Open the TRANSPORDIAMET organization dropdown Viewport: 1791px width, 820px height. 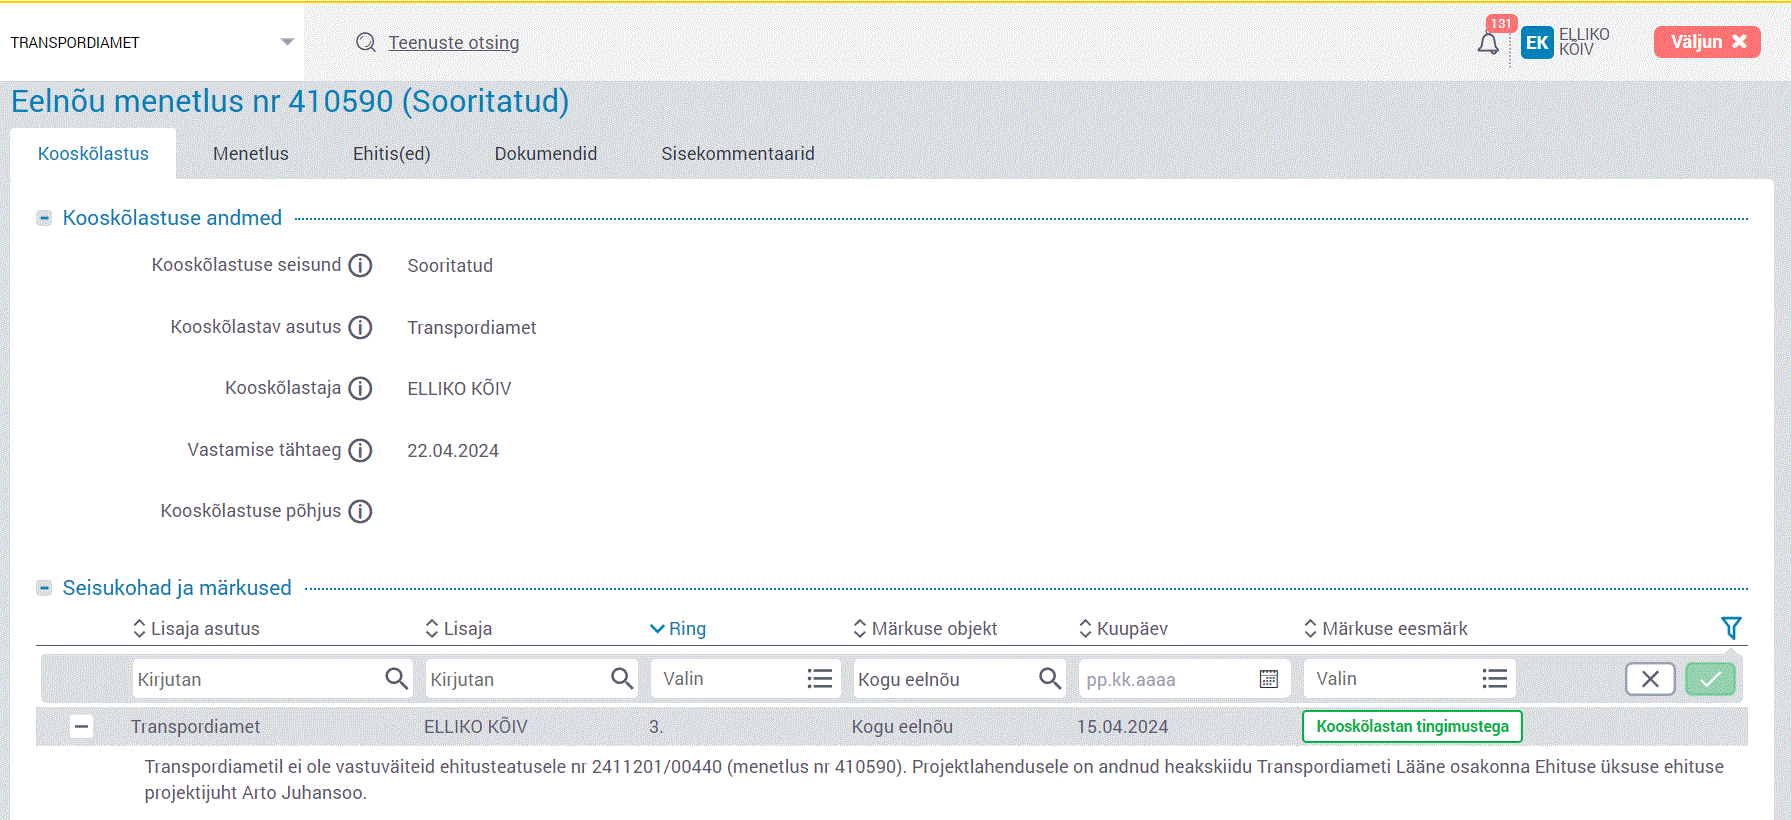click(x=151, y=42)
